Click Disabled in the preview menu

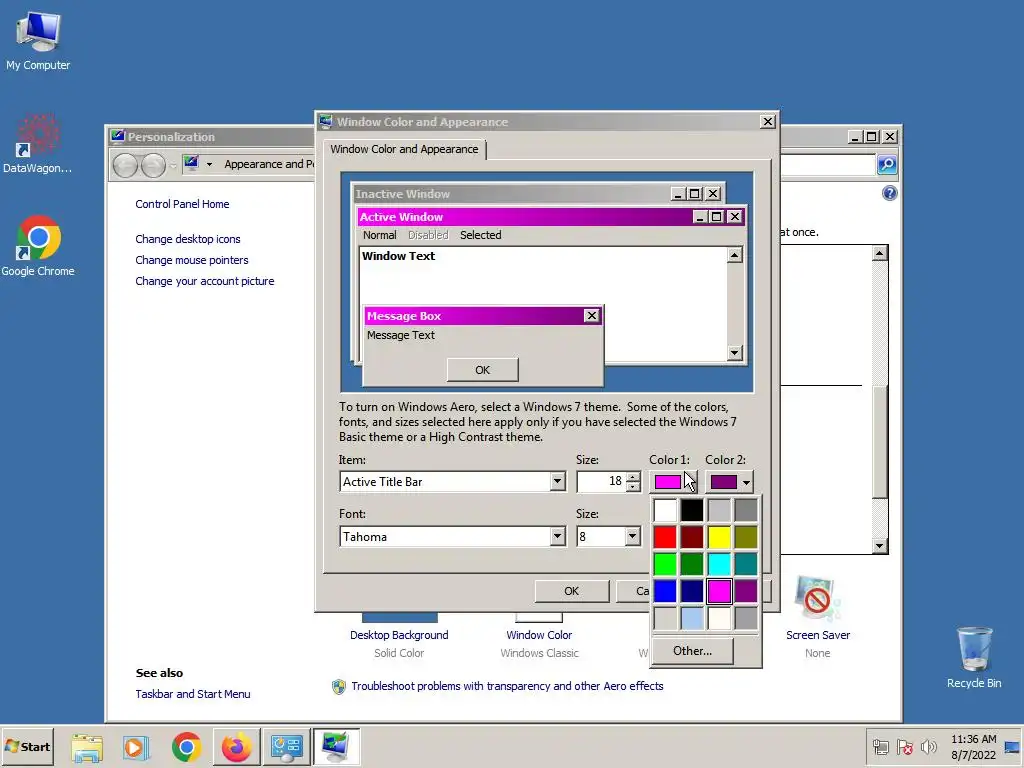(428, 235)
